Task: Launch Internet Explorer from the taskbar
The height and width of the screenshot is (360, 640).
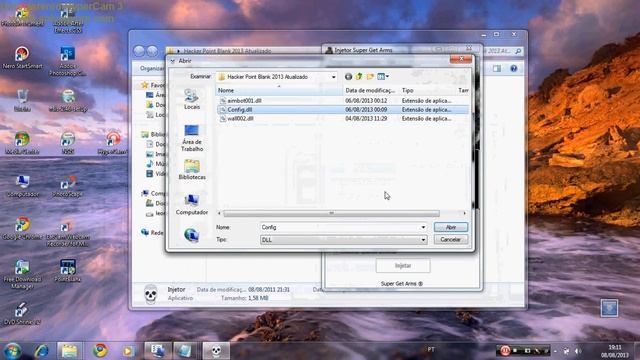Action: click(41, 351)
